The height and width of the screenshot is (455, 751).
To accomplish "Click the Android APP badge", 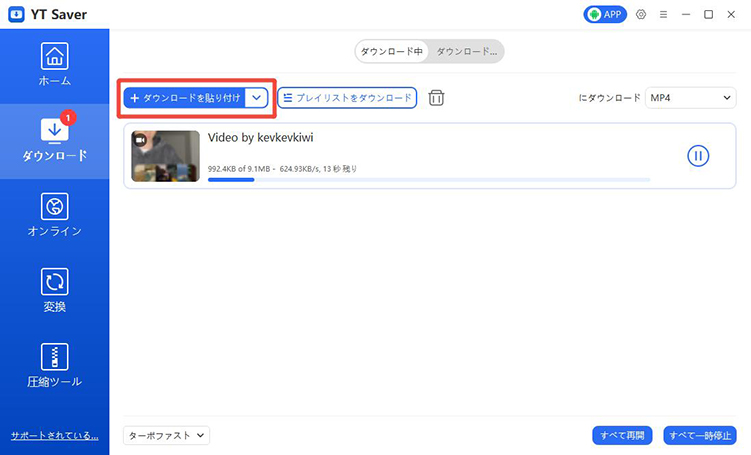I will (605, 14).
